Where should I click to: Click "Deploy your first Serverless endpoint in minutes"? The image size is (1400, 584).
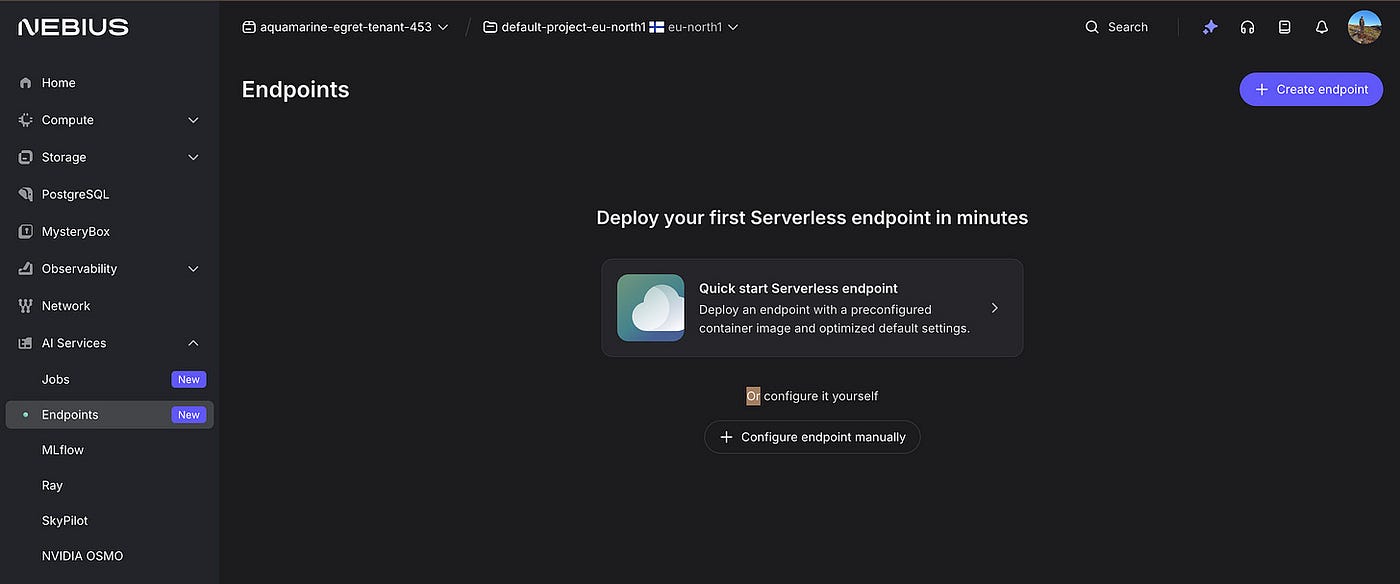coord(812,217)
